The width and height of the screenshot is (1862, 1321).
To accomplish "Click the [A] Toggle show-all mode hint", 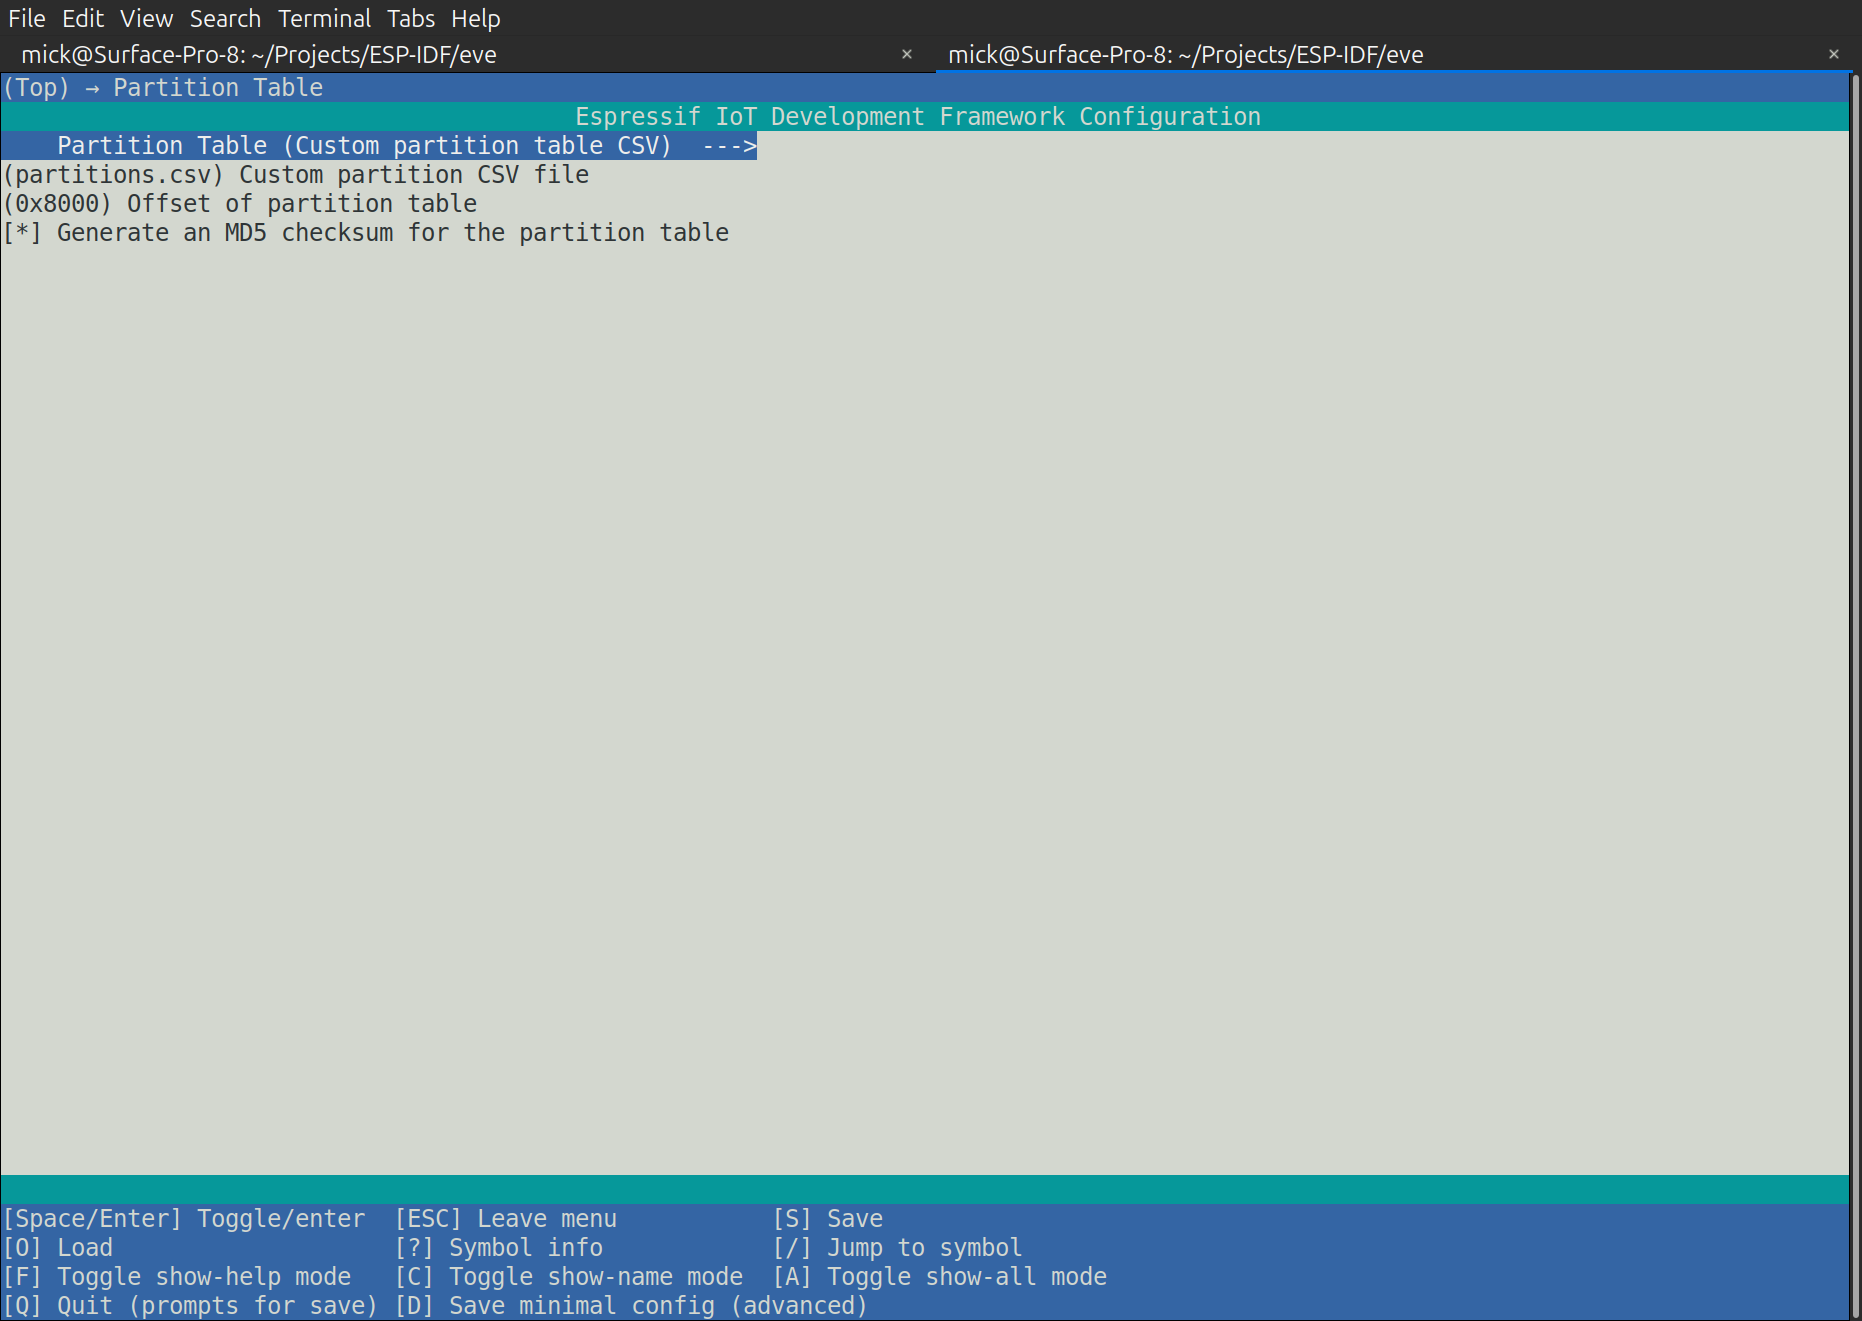I will point(940,1277).
